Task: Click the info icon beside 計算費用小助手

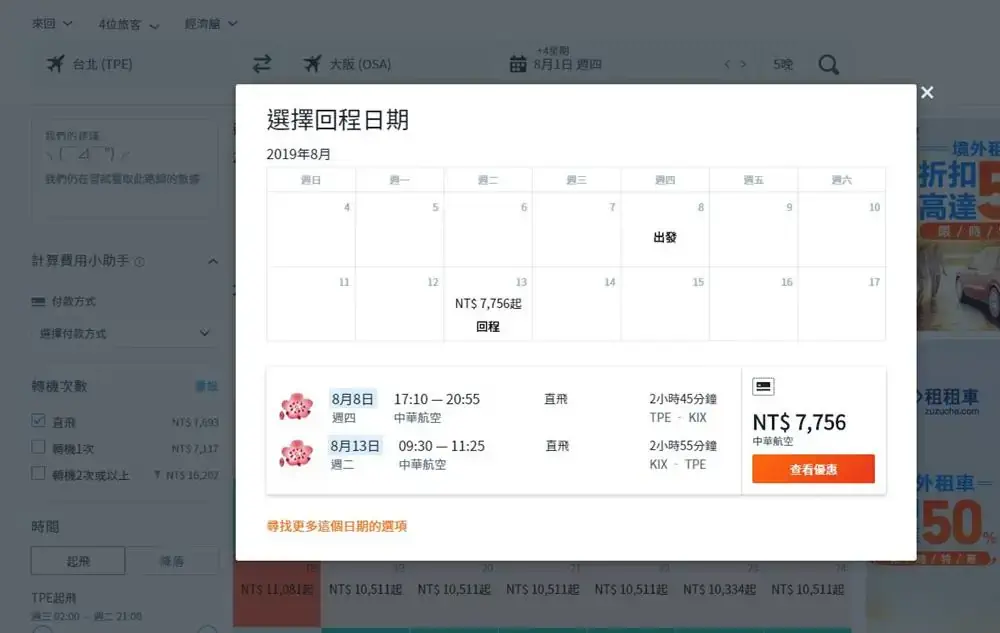Action: (x=139, y=261)
